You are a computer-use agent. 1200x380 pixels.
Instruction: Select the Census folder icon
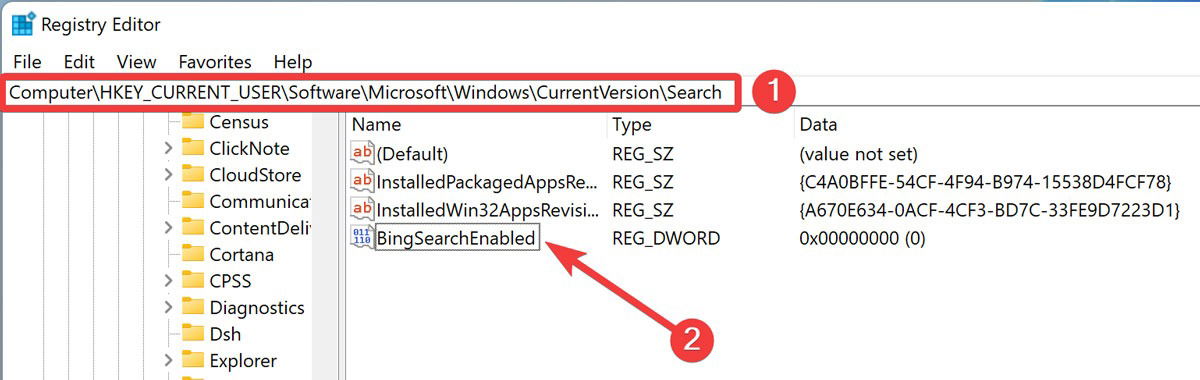[193, 122]
